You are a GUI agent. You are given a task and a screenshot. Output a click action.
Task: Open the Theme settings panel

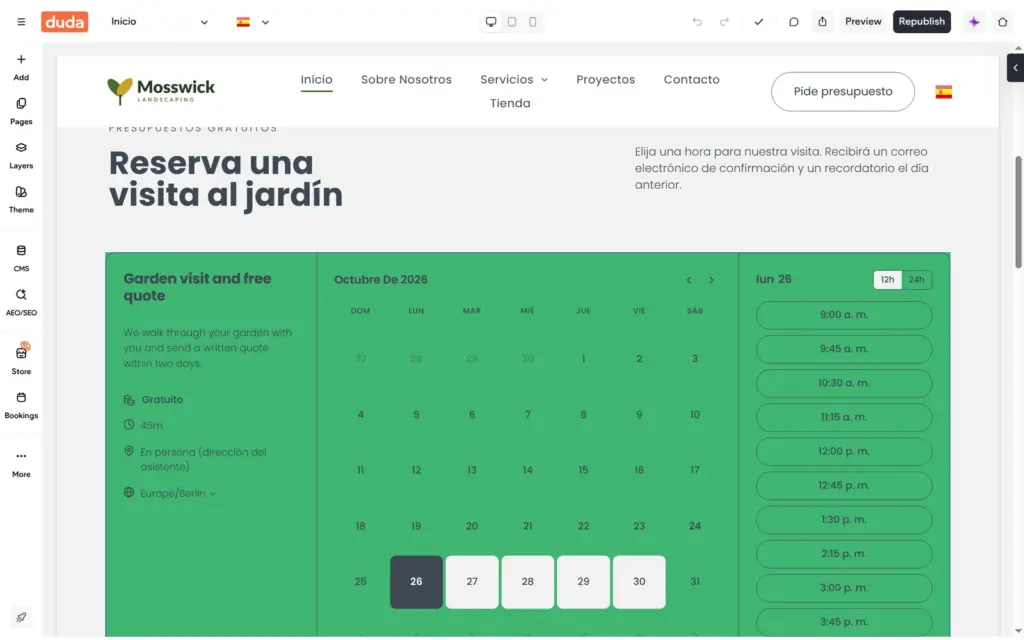[21, 200]
